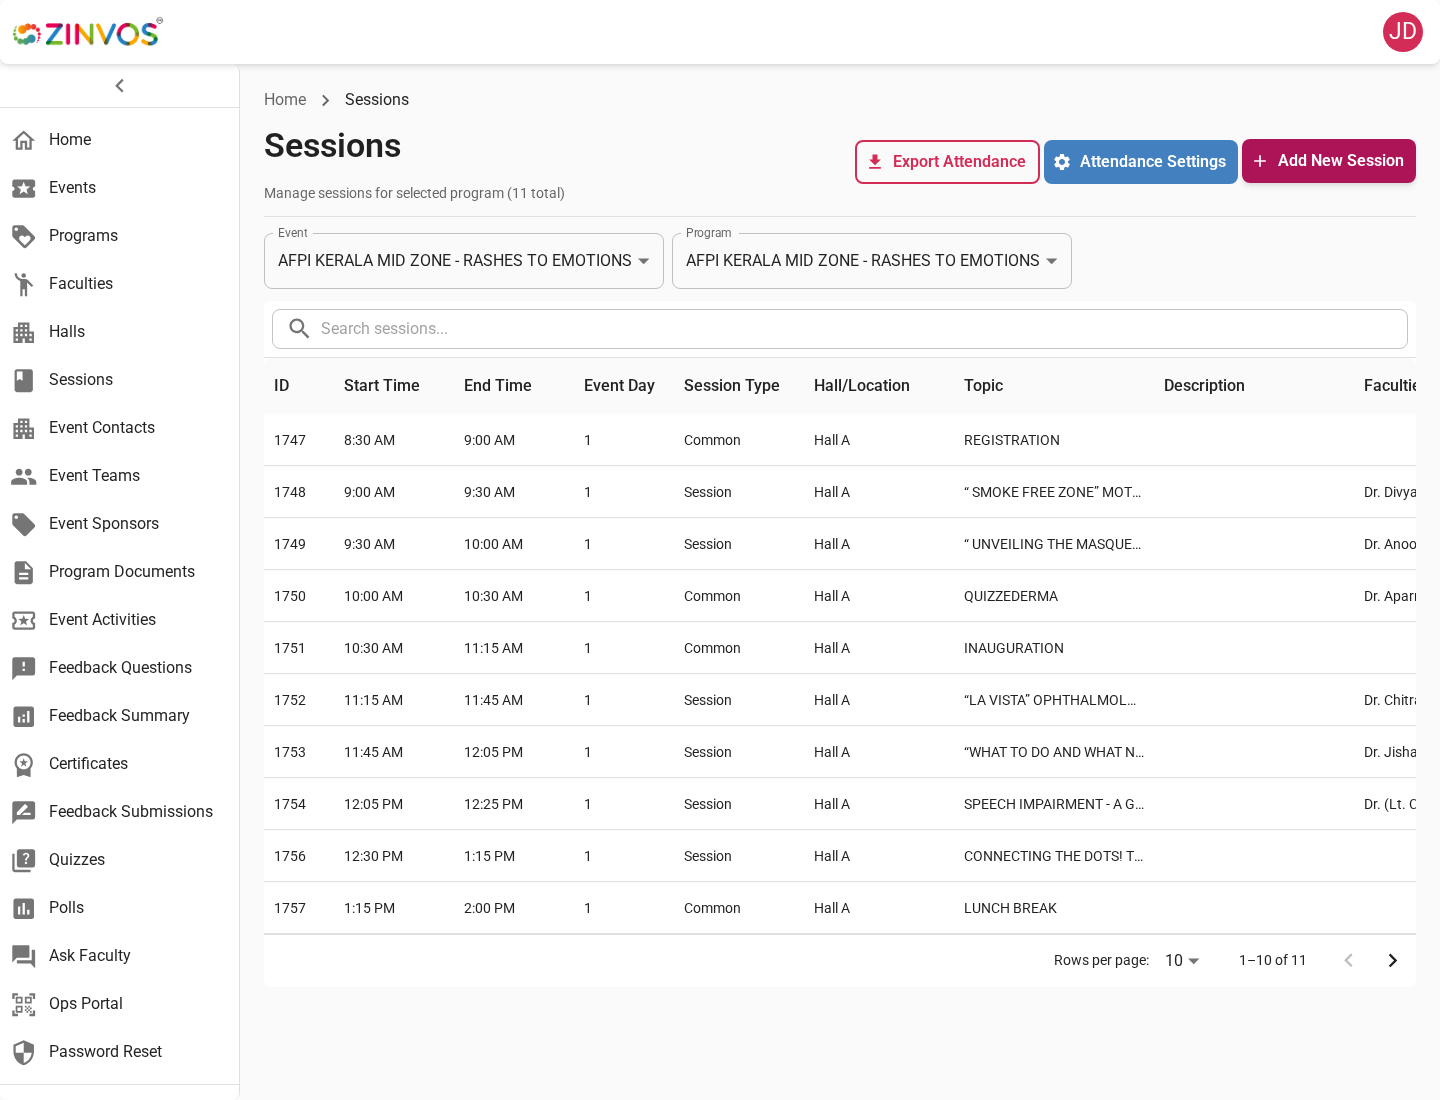Select the QUIZZEDERMA topic cell

[1011, 596]
